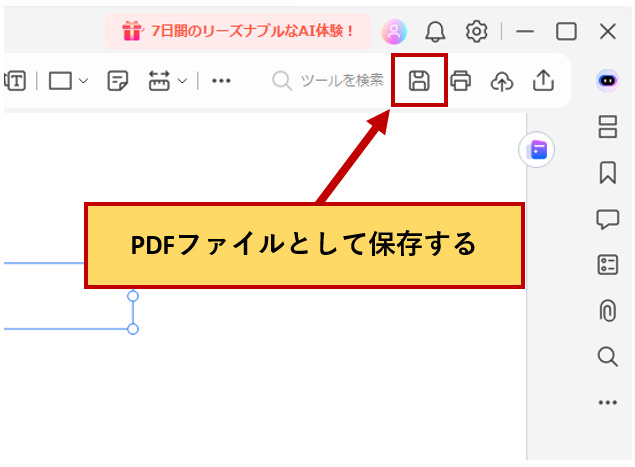The image size is (635, 467).
Task: Open the Search panel in sidebar
Action: [607, 357]
